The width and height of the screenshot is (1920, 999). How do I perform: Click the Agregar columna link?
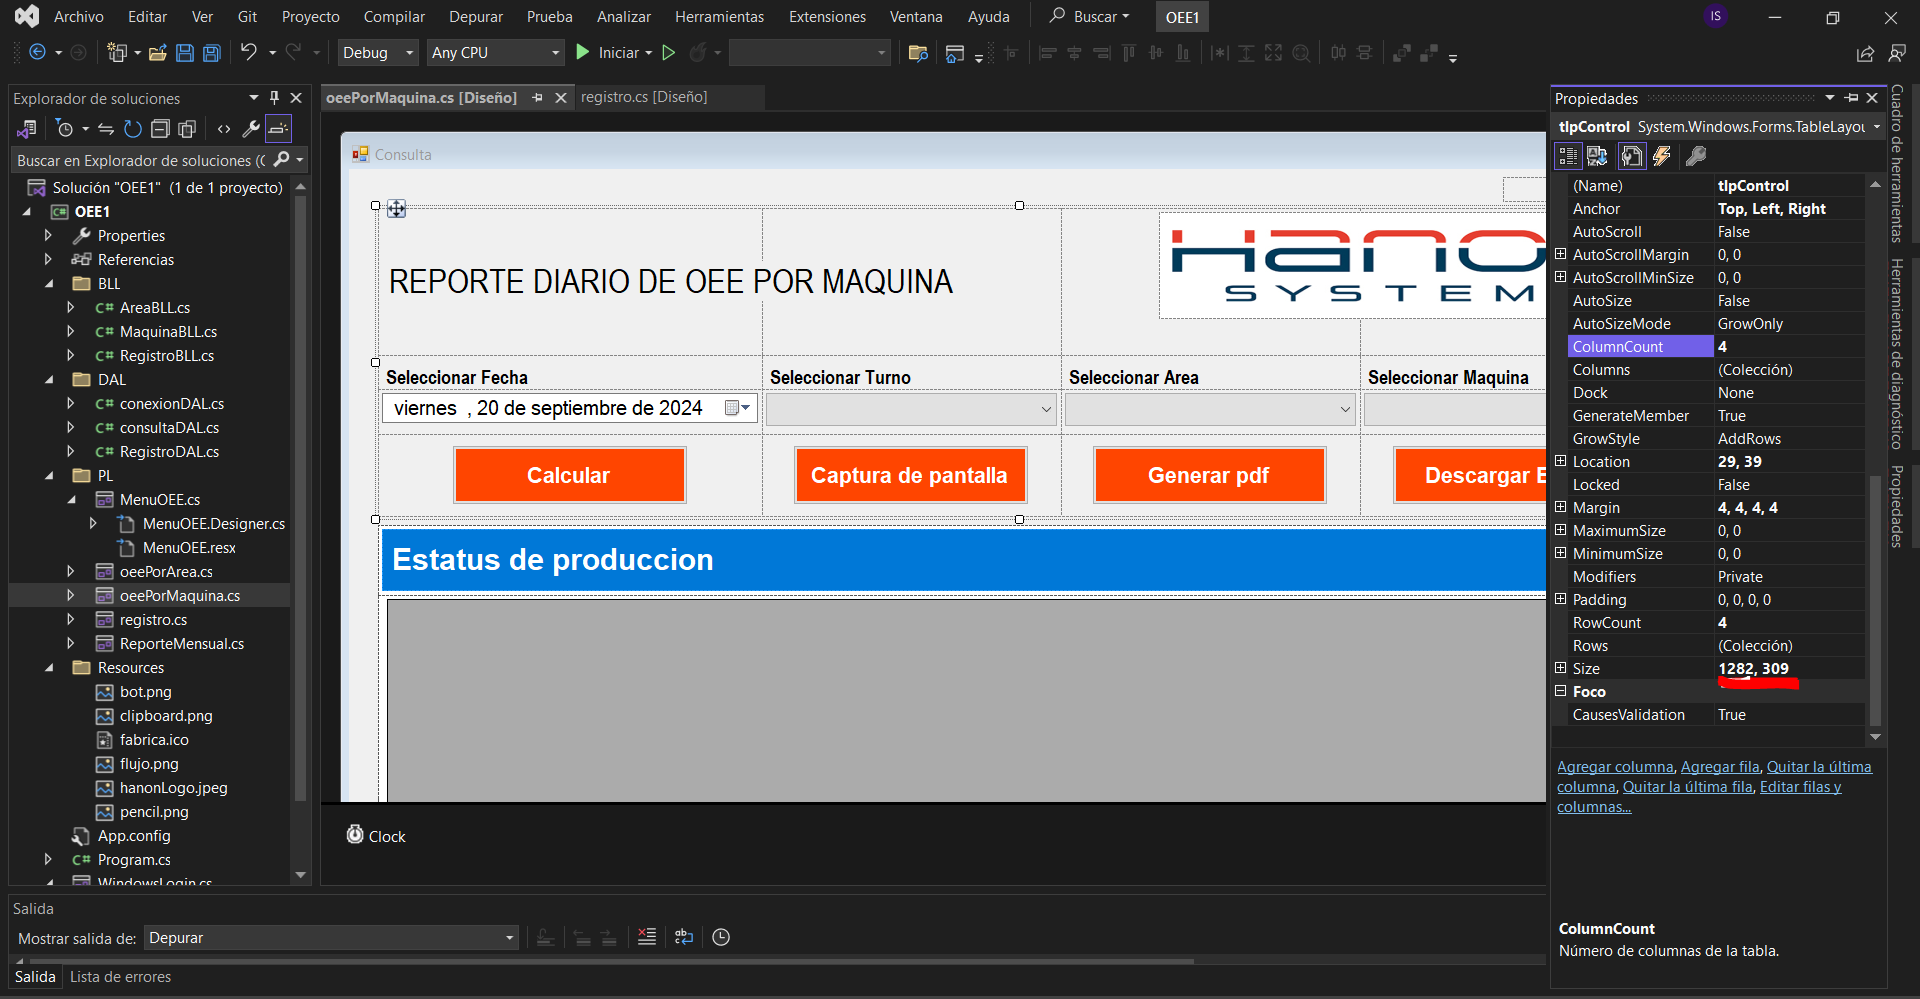pos(1615,767)
